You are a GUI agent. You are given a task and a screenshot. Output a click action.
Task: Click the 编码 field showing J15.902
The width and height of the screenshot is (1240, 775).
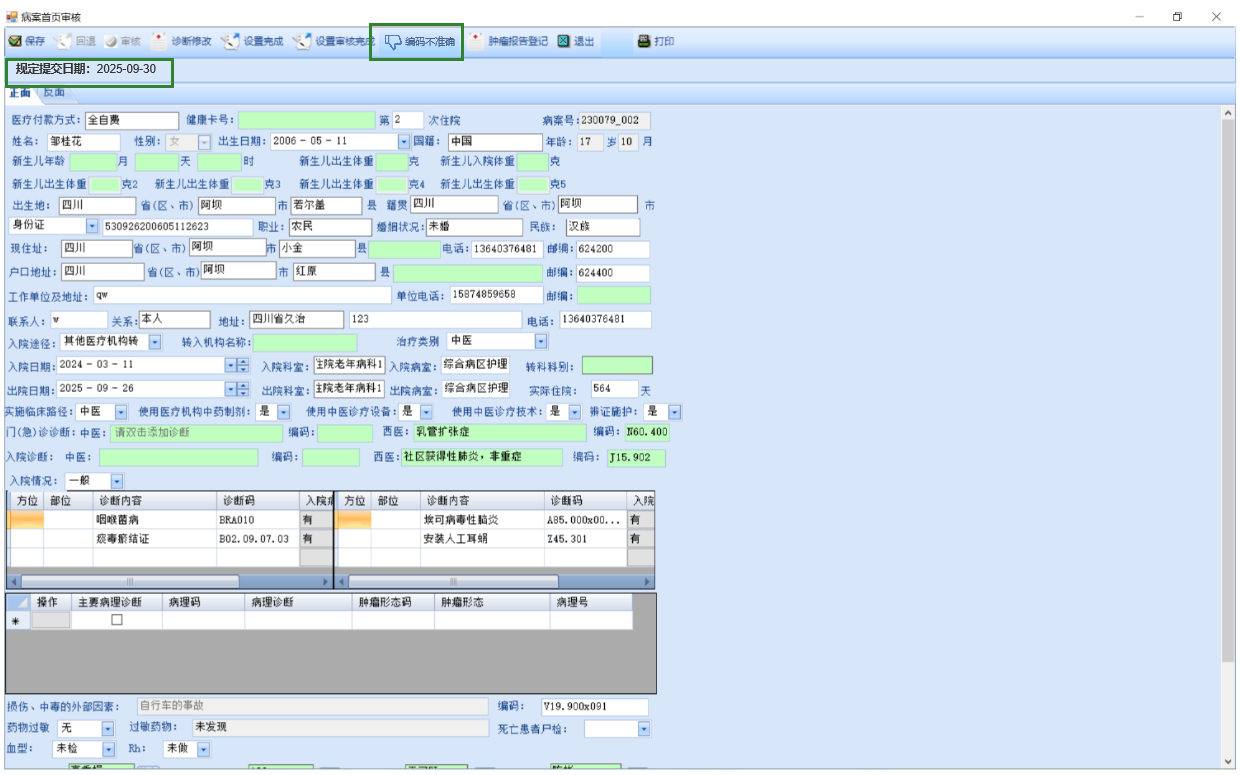(x=635, y=457)
